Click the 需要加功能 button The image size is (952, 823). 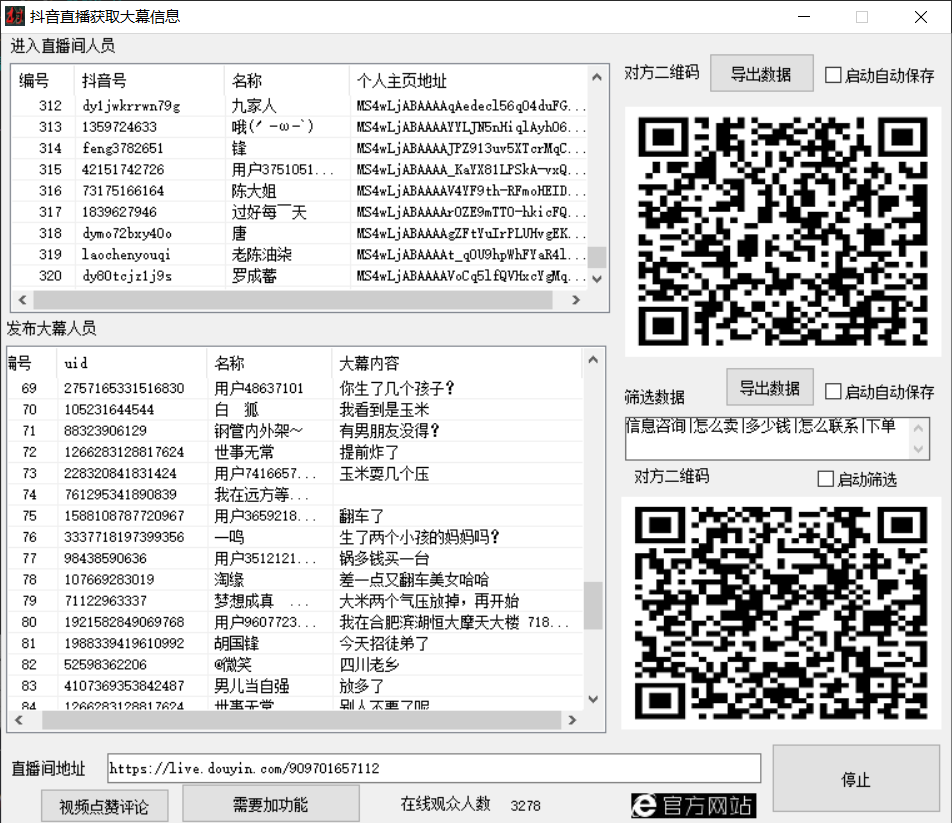[x=271, y=804]
